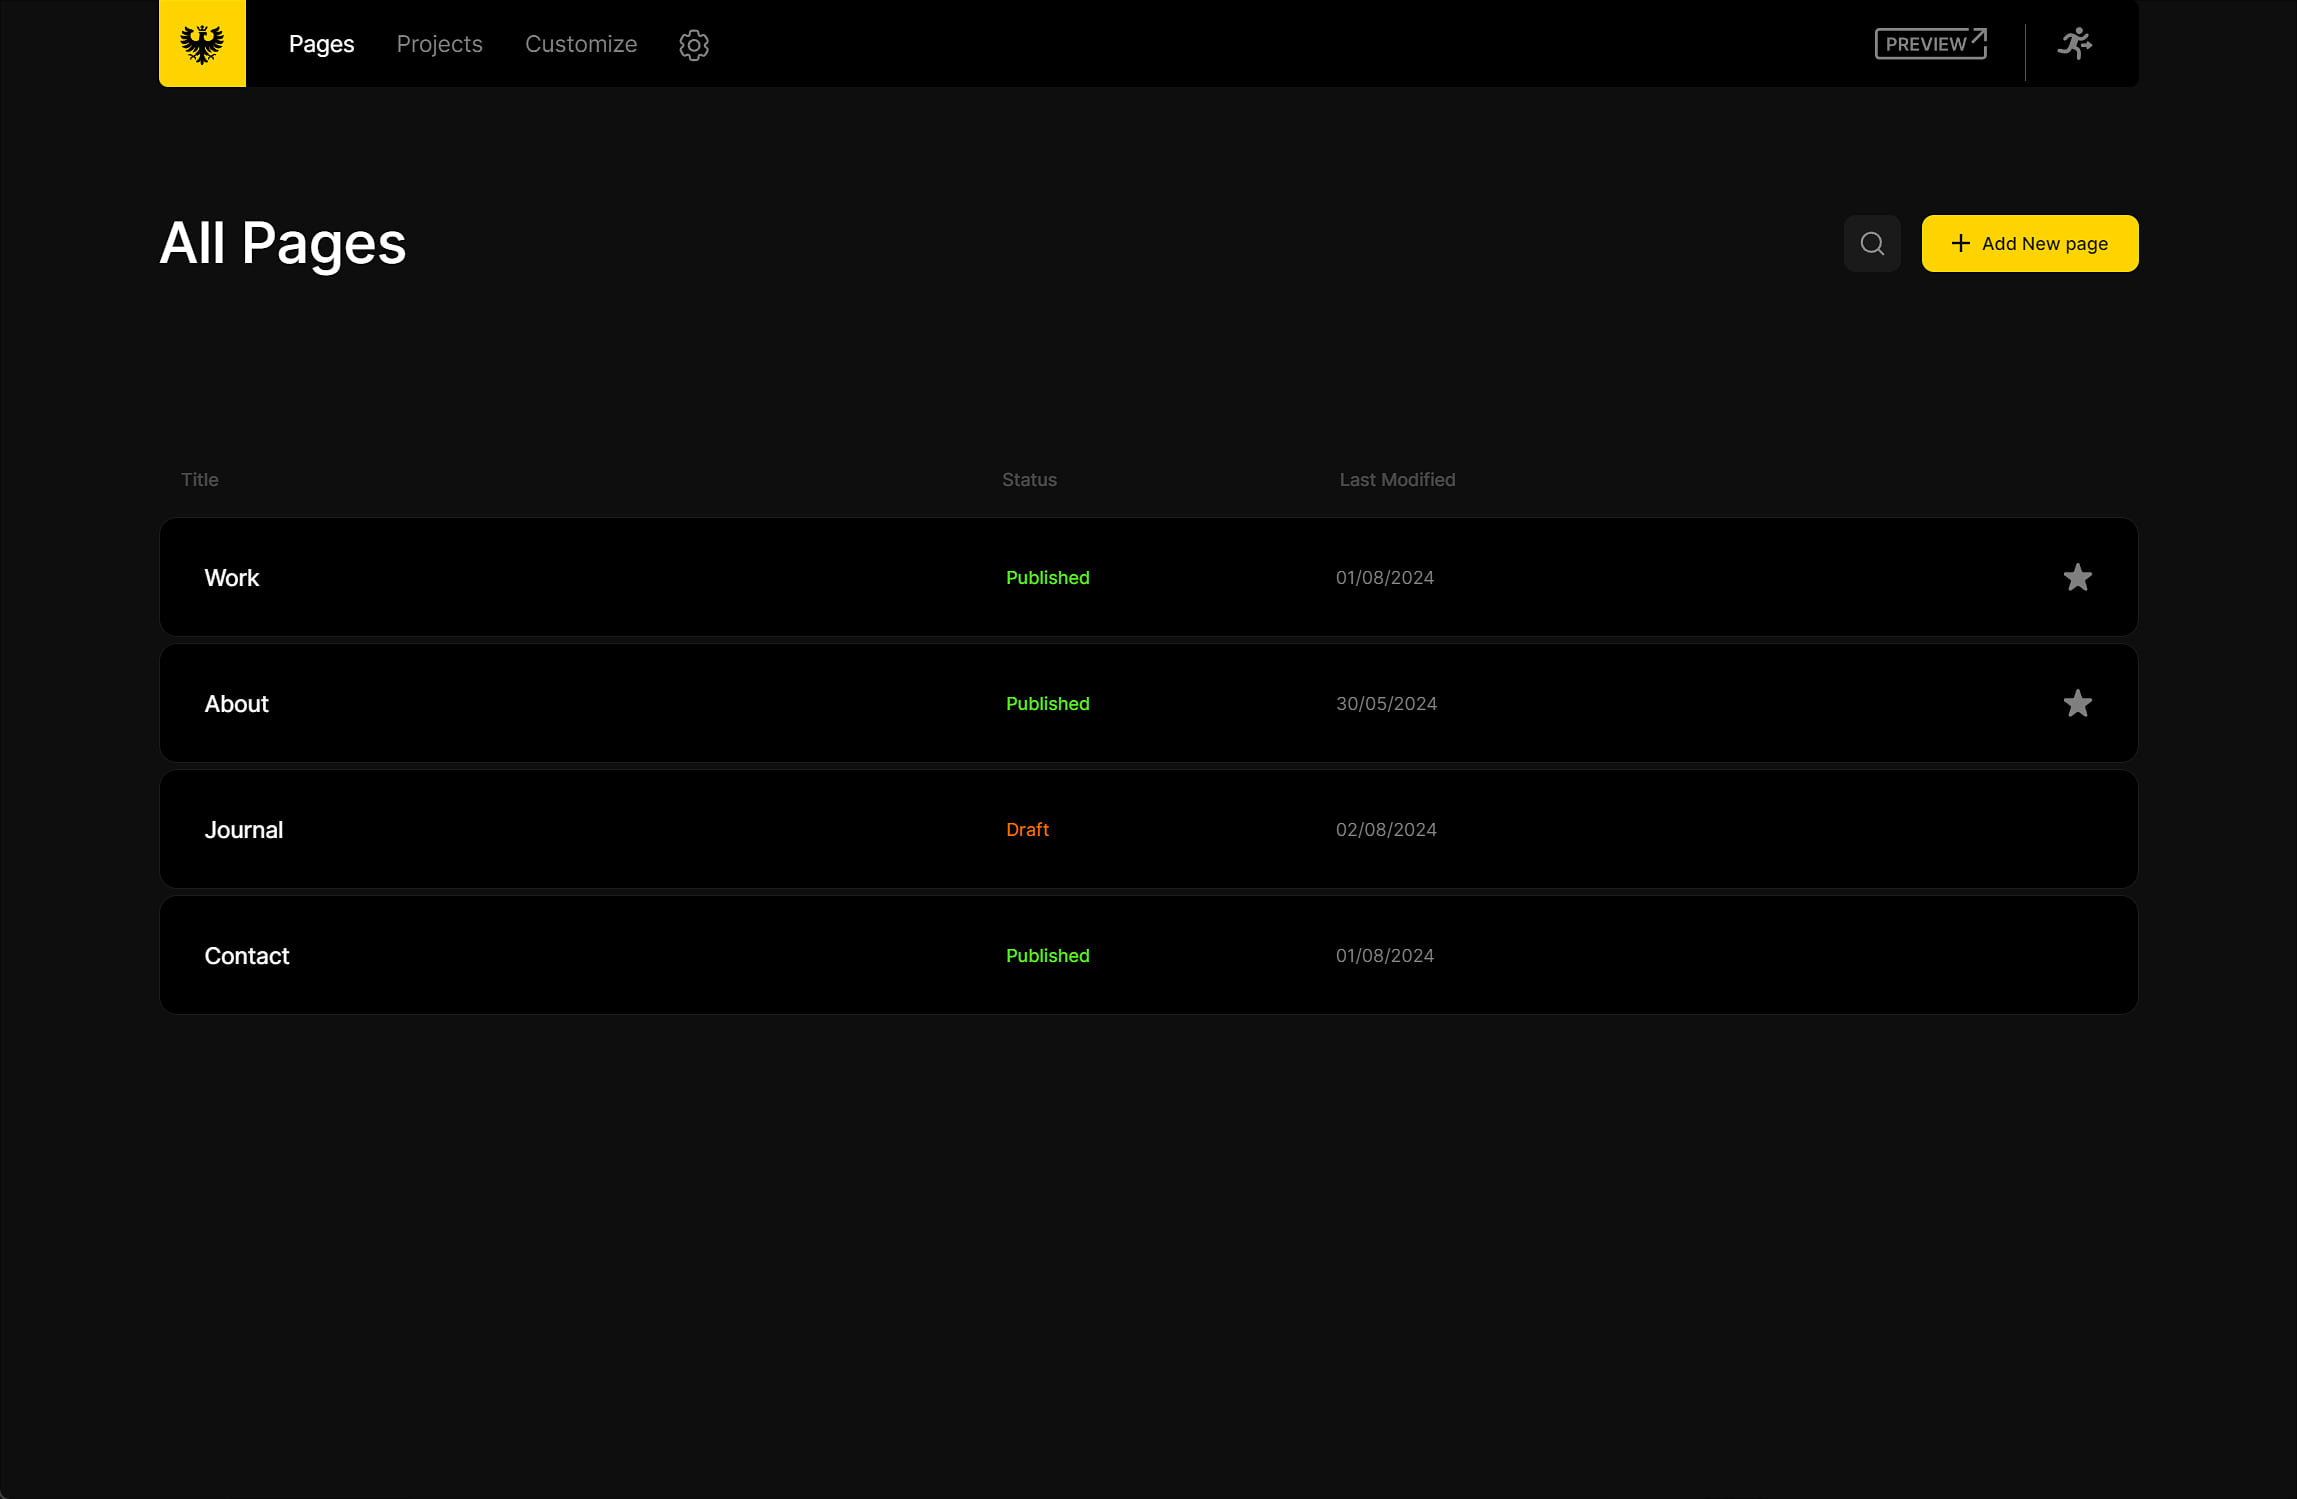Screen dimensions: 2297x1499
Task: Click Add New page button
Action: [x=2029, y=243]
